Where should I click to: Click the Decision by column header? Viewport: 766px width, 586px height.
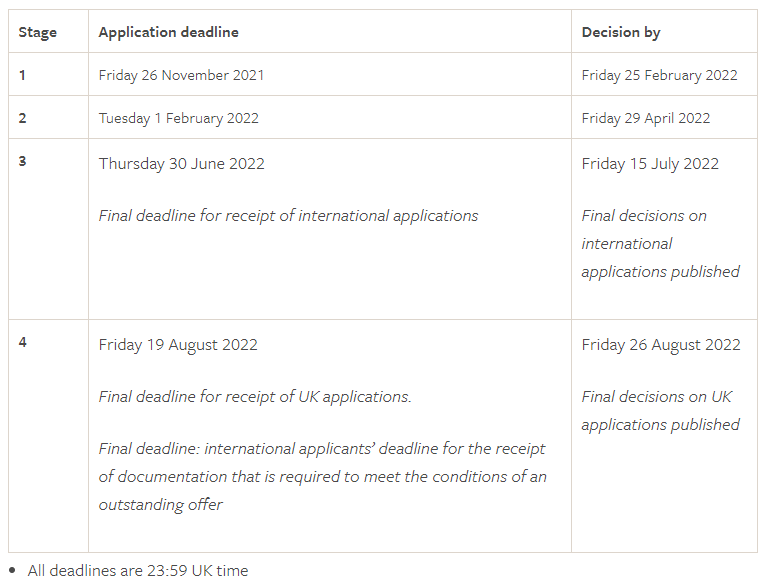point(621,32)
